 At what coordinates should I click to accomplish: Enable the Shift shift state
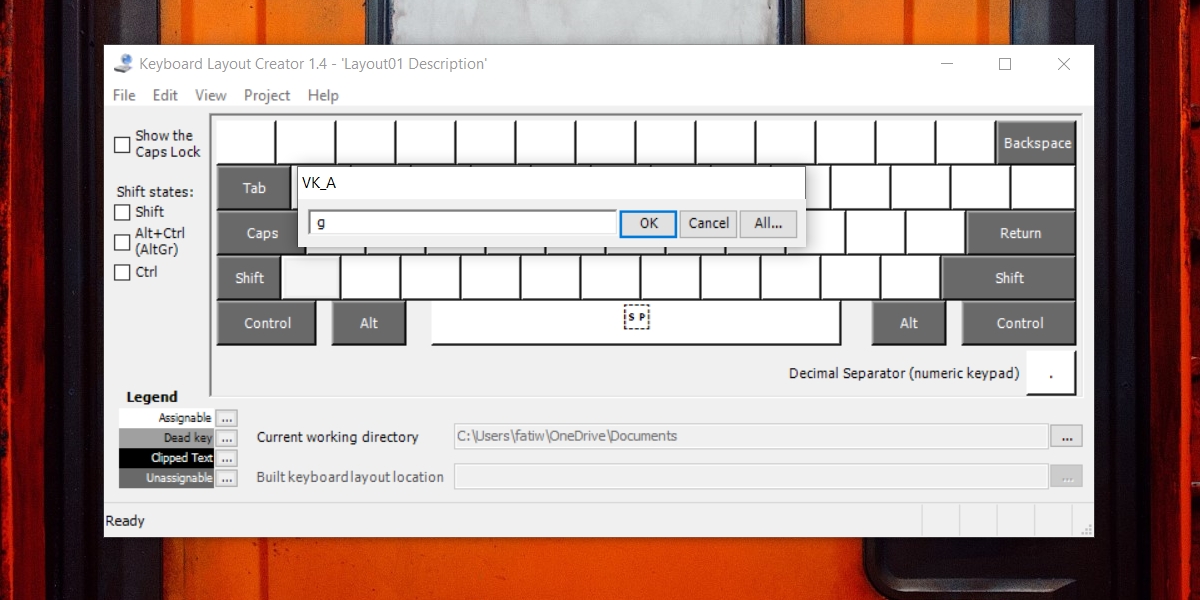(122, 212)
